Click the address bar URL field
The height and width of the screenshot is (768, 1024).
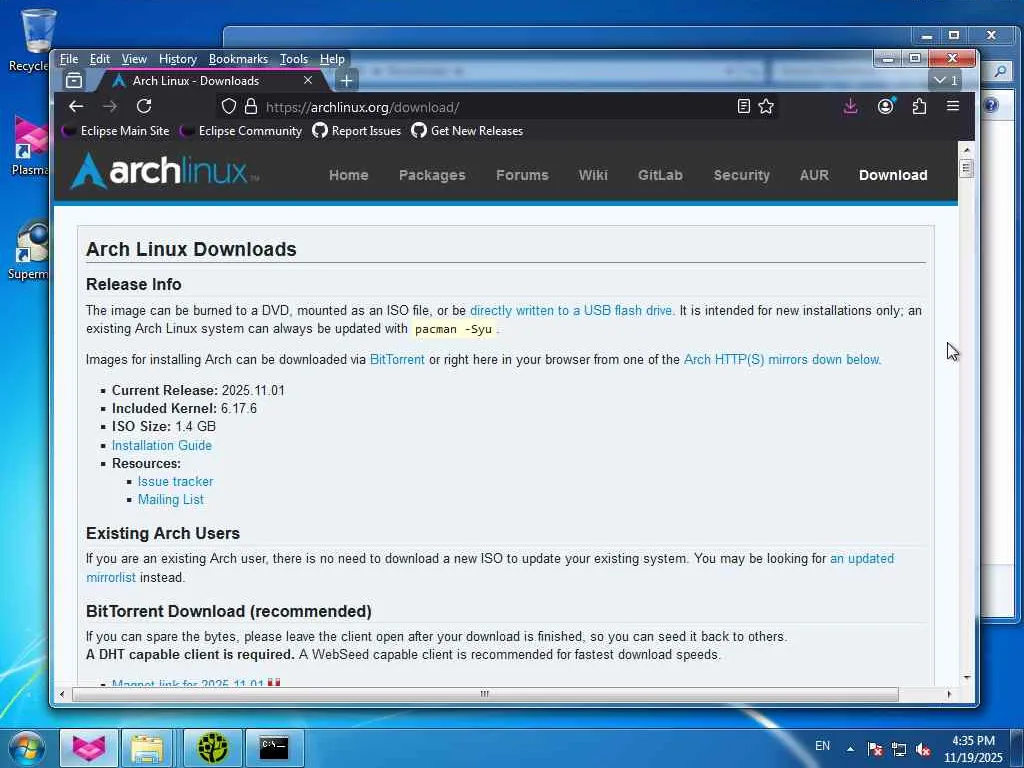496,106
